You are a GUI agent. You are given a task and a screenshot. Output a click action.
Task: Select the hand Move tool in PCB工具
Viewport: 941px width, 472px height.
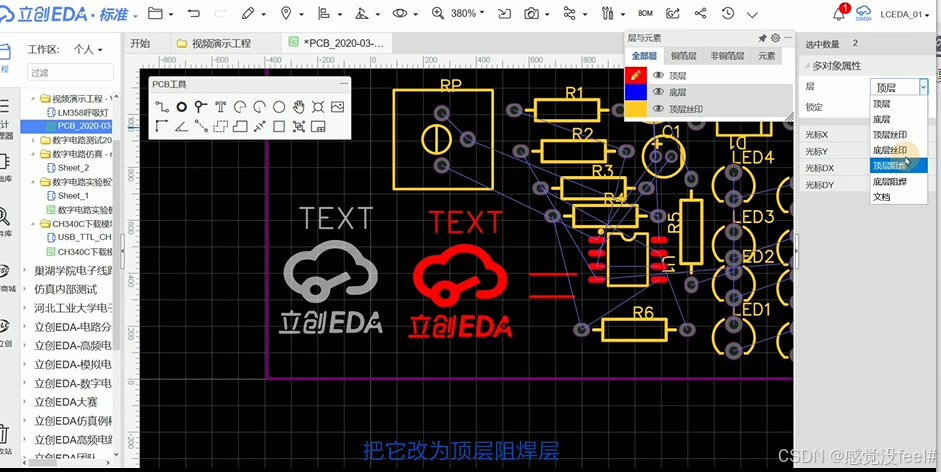(x=298, y=107)
